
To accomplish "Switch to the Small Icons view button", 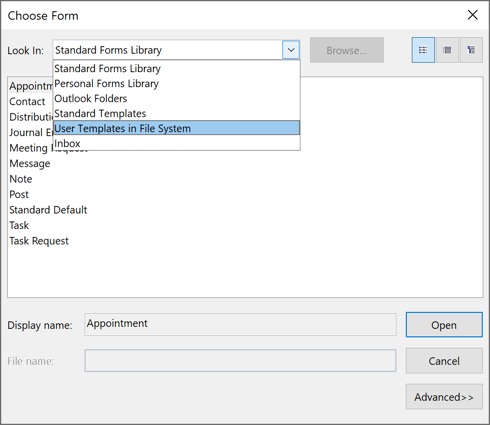I will point(423,50).
